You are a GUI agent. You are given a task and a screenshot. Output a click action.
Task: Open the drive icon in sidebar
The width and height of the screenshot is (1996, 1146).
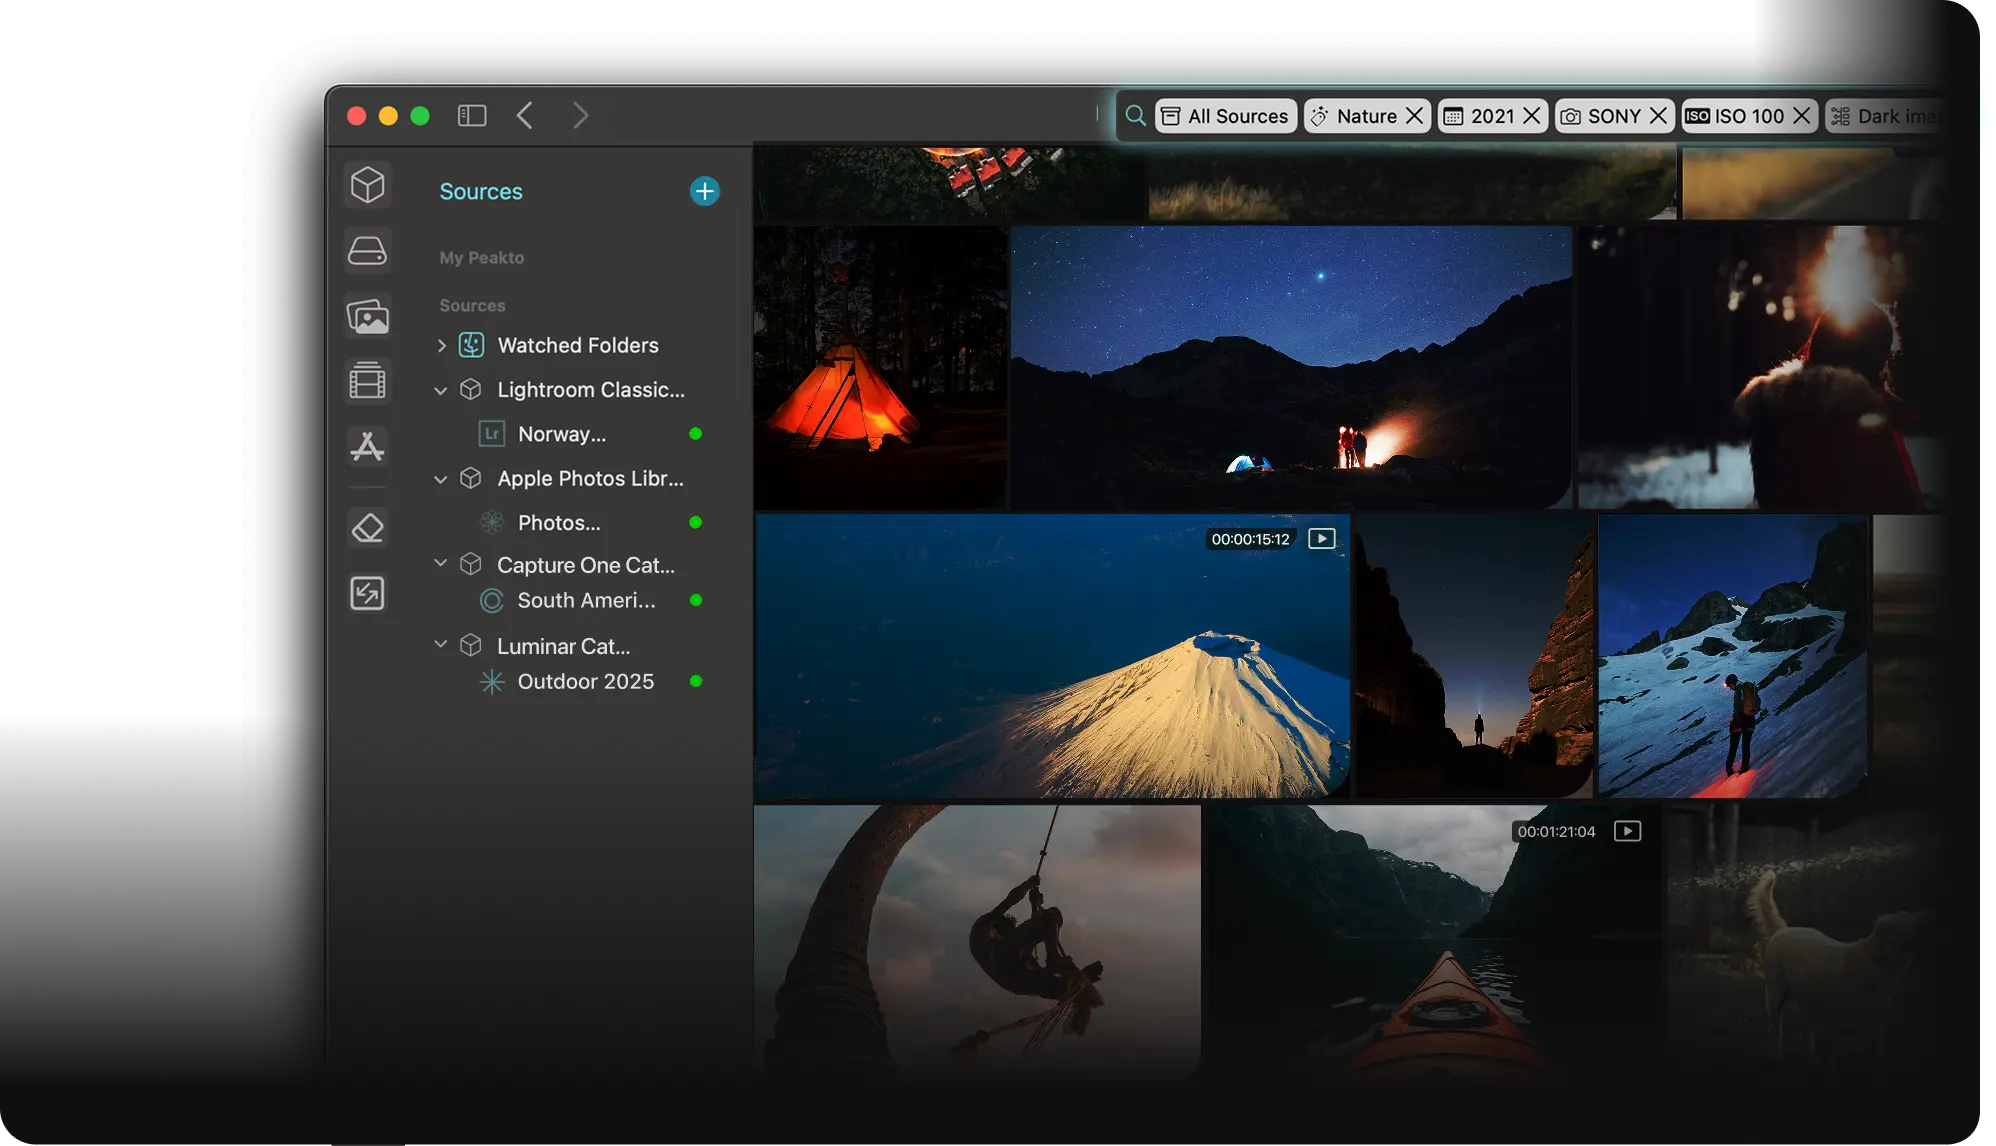click(x=367, y=250)
